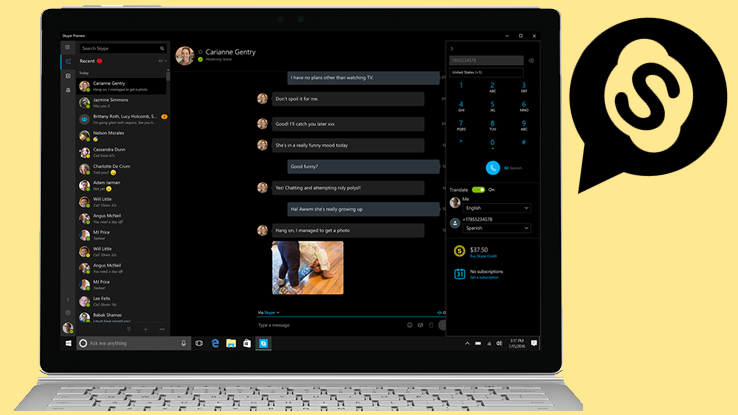The image size is (738, 415).
Task: Open Skype settings gear in sidebar
Action: [x=68, y=312]
